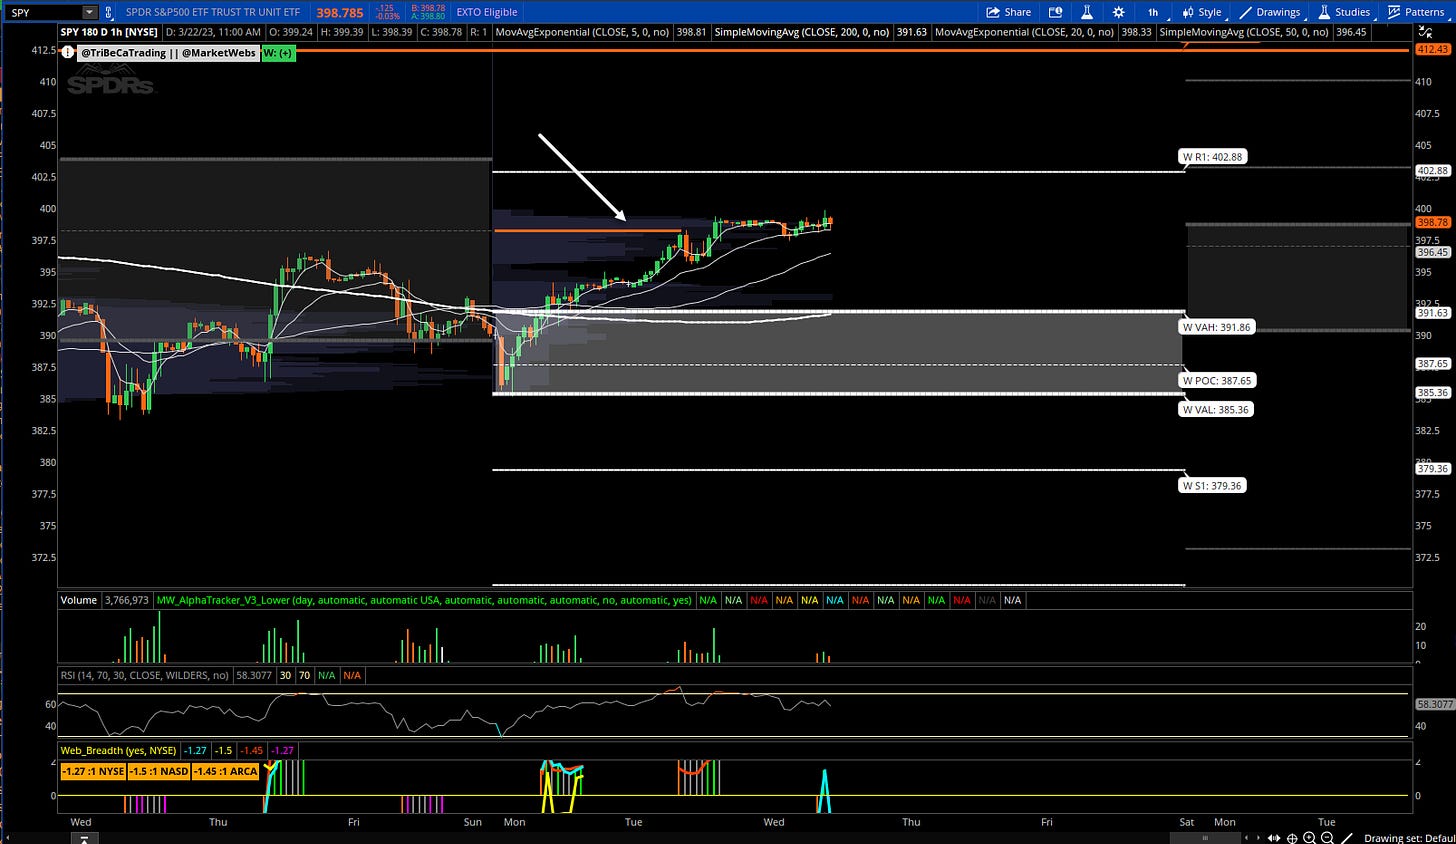Click the MW_AlphaTracker_V3_Lower study label
This screenshot has width=1456, height=844.
pos(424,600)
